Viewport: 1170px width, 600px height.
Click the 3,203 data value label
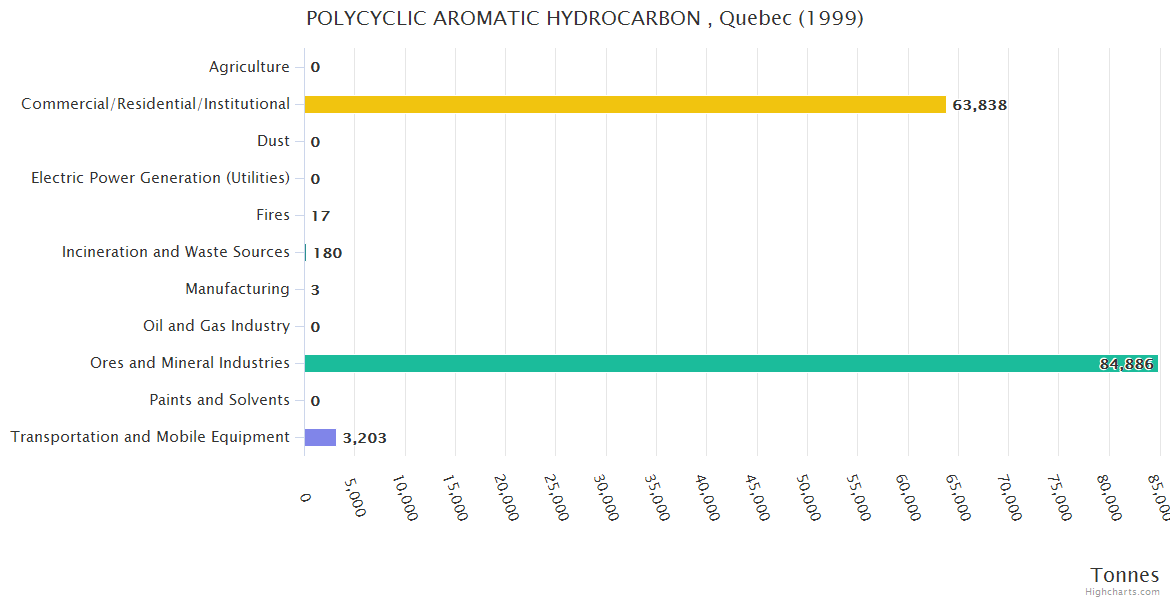tap(364, 438)
